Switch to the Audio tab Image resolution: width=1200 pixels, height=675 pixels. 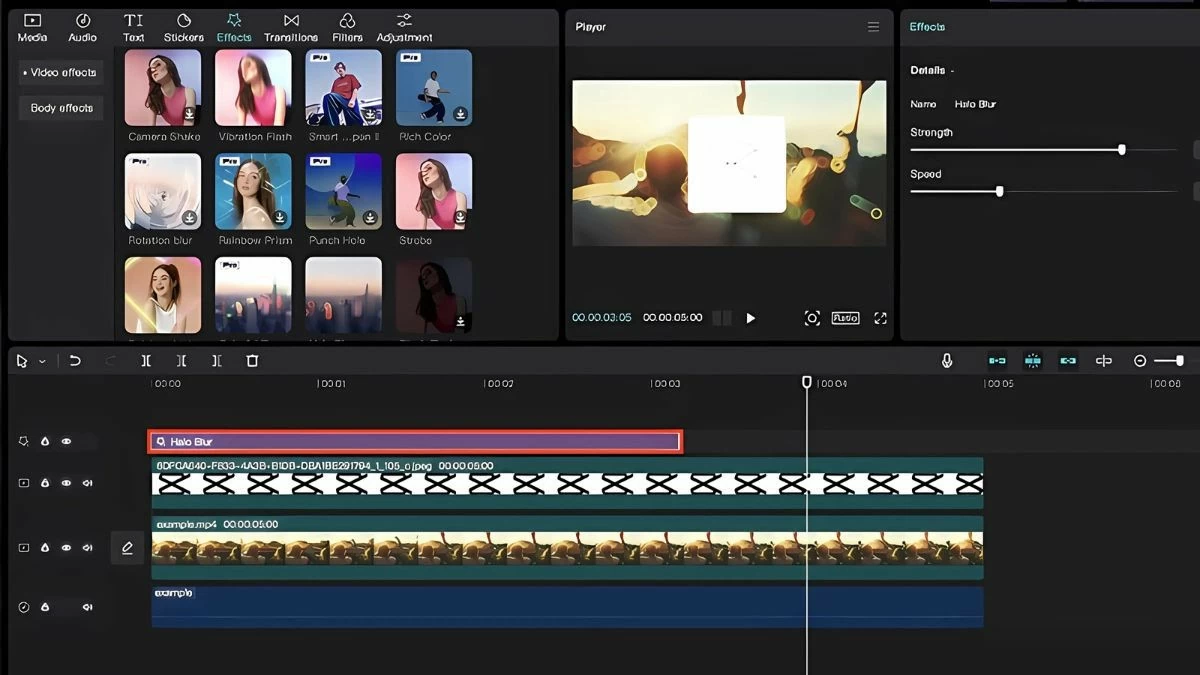click(x=82, y=25)
